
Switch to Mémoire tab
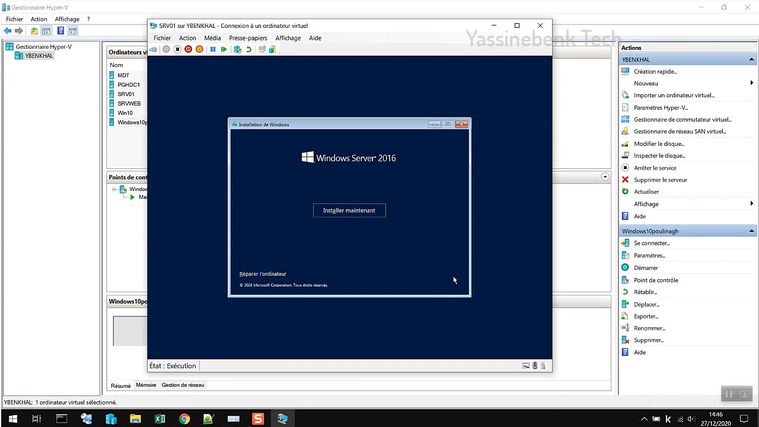pyautogui.click(x=146, y=385)
